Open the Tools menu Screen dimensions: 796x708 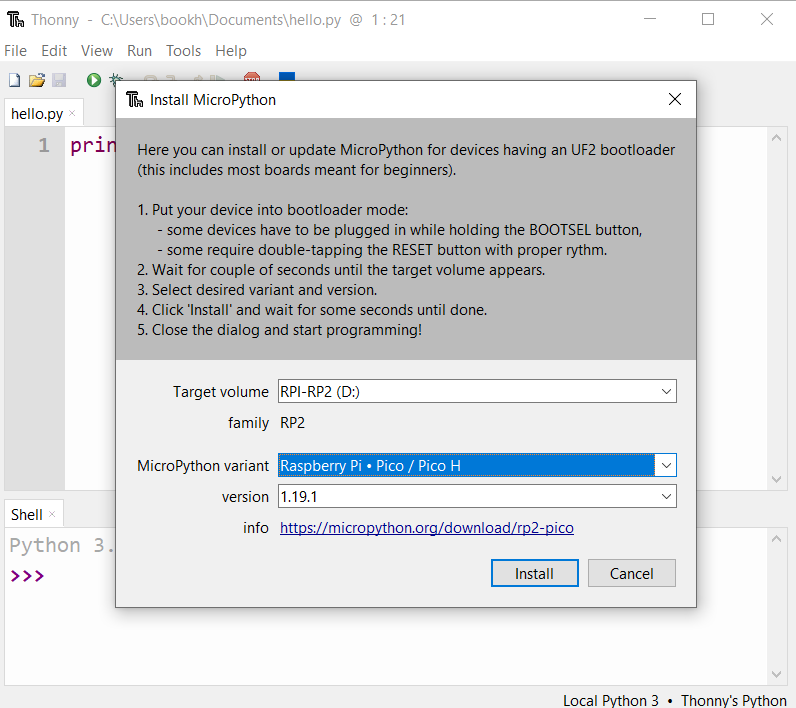[183, 51]
